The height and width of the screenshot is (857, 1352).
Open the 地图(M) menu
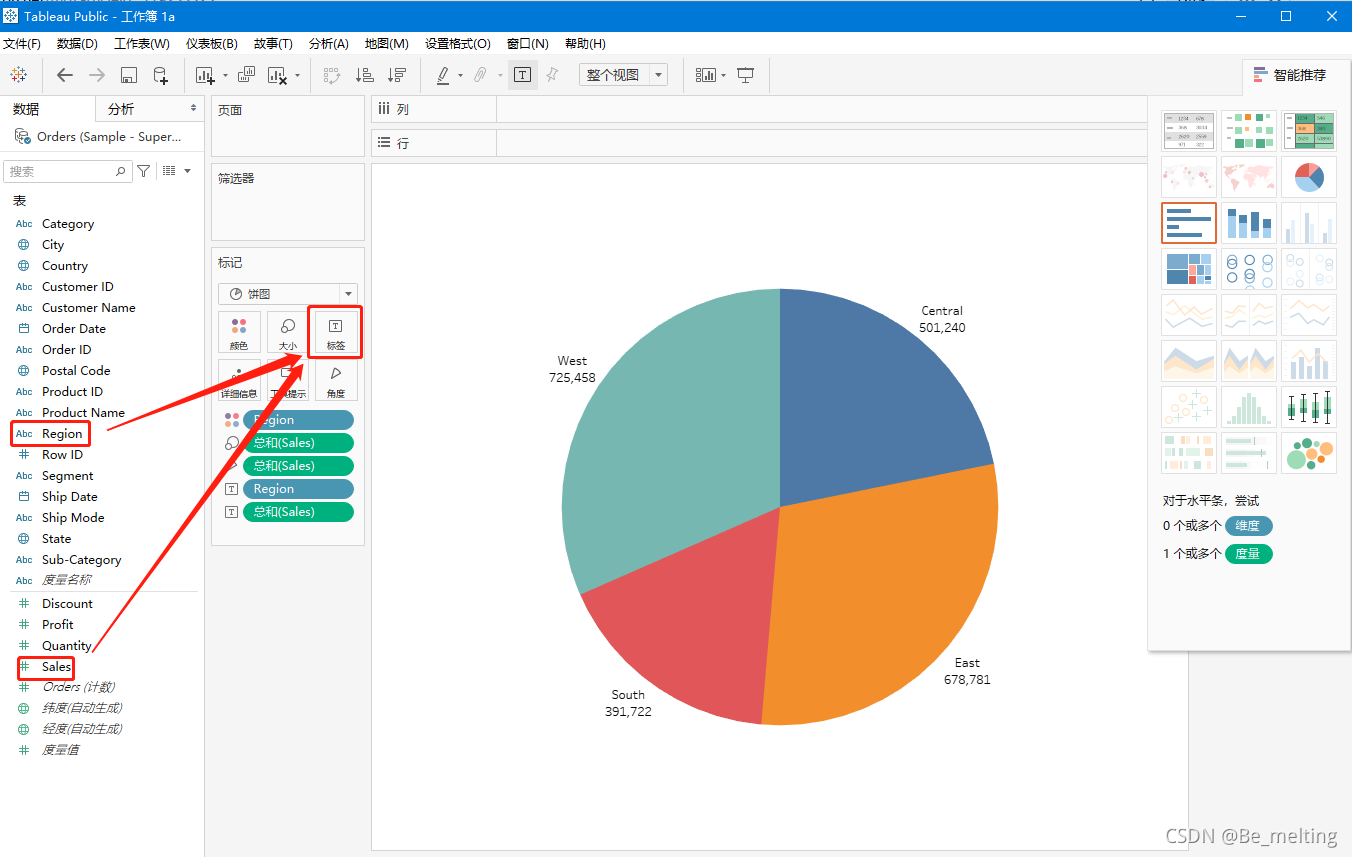387,44
